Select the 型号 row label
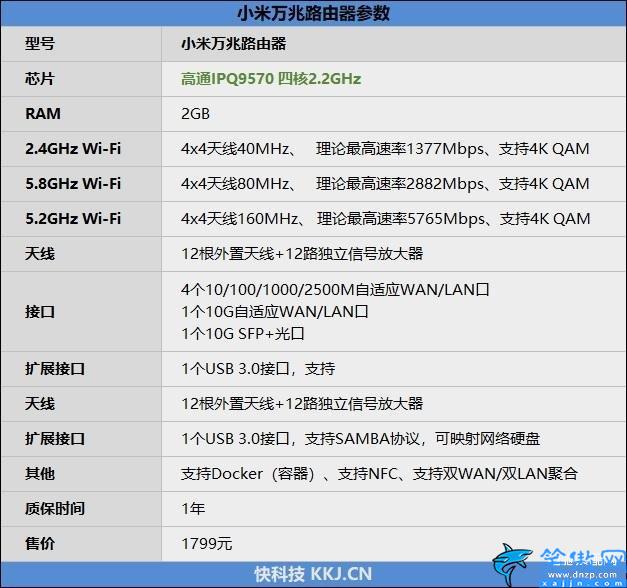The image size is (627, 588). coord(40,44)
